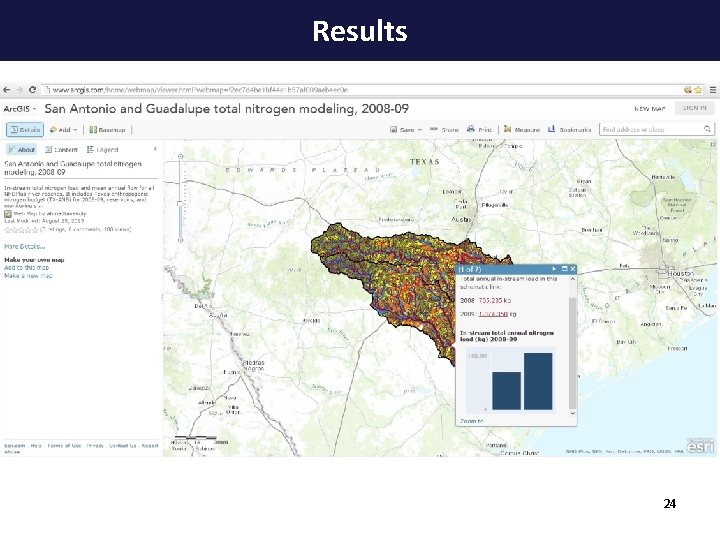The image size is (720, 540).
Task: Click the Houston label on the map
Action: coord(681,274)
